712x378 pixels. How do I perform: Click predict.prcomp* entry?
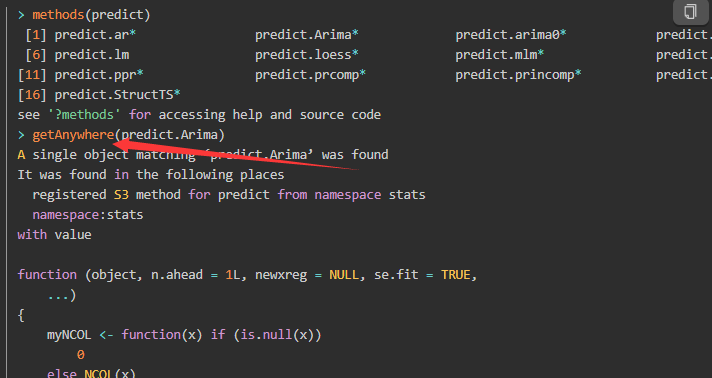tap(311, 75)
